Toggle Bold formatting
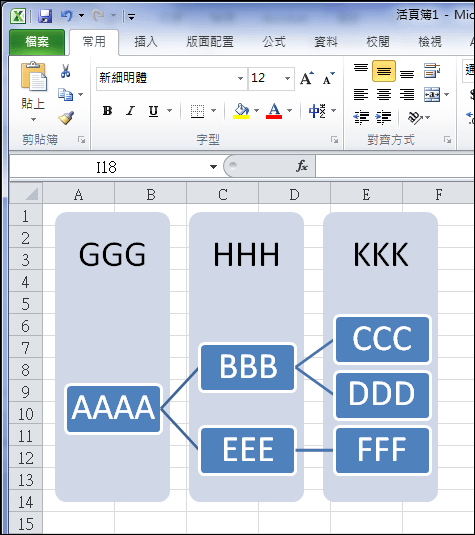475x535 pixels. click(107, 111)
